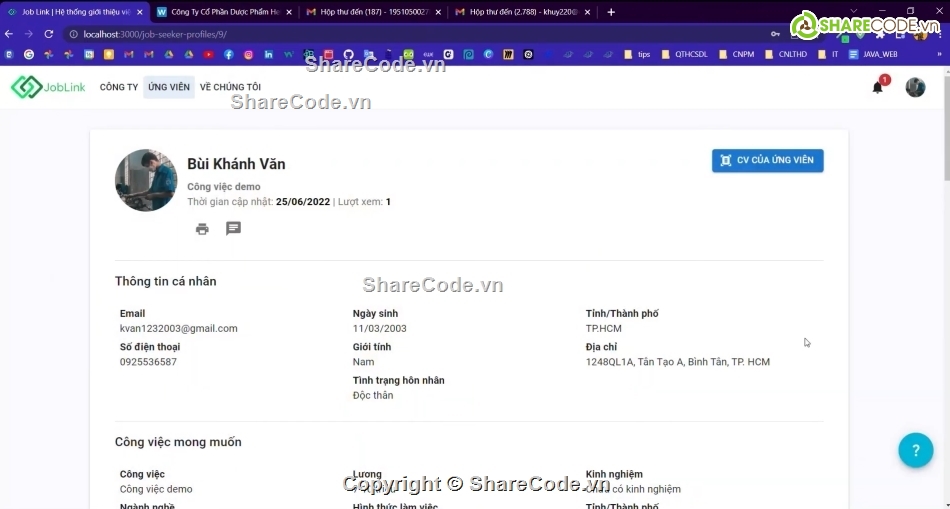Image resolution: width=950 pixels, height=509 pixels.
Task: Open the IT bookmarks folder
Action: pyautogui.click(x=828, y=55)
